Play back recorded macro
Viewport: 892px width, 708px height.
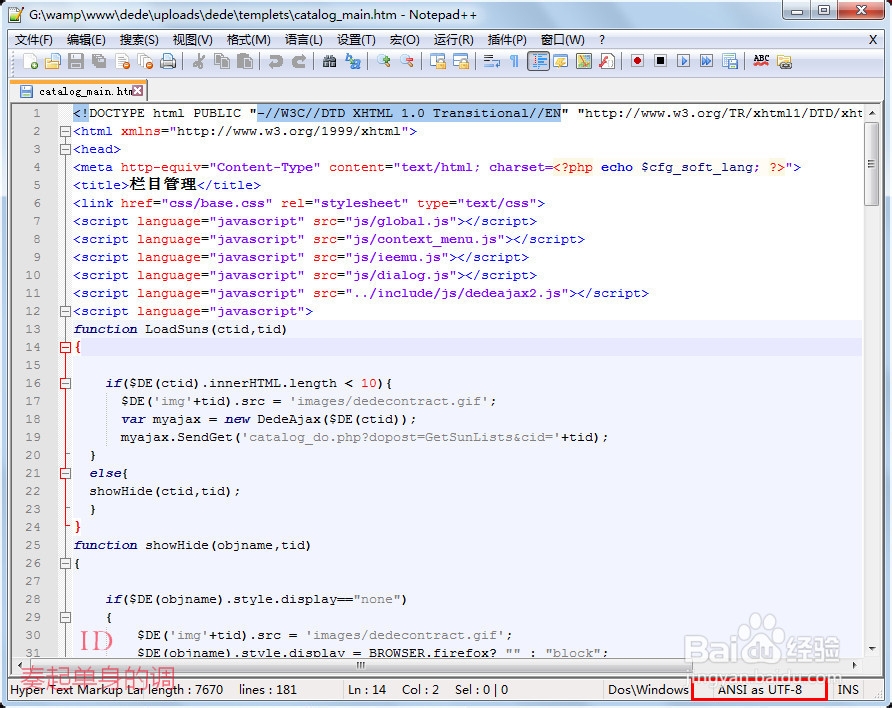click(x=683, y=61)
